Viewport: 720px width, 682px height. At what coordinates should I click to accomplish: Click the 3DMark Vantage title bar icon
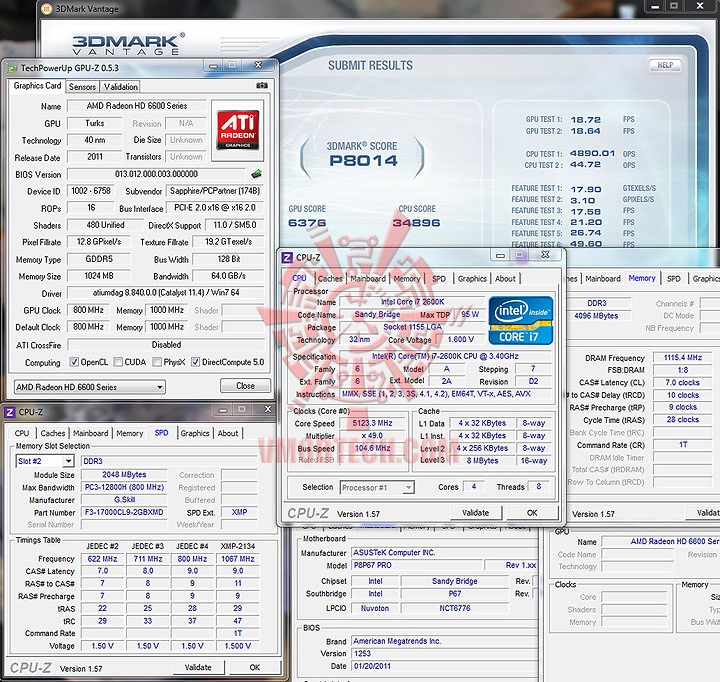[46, 9]
